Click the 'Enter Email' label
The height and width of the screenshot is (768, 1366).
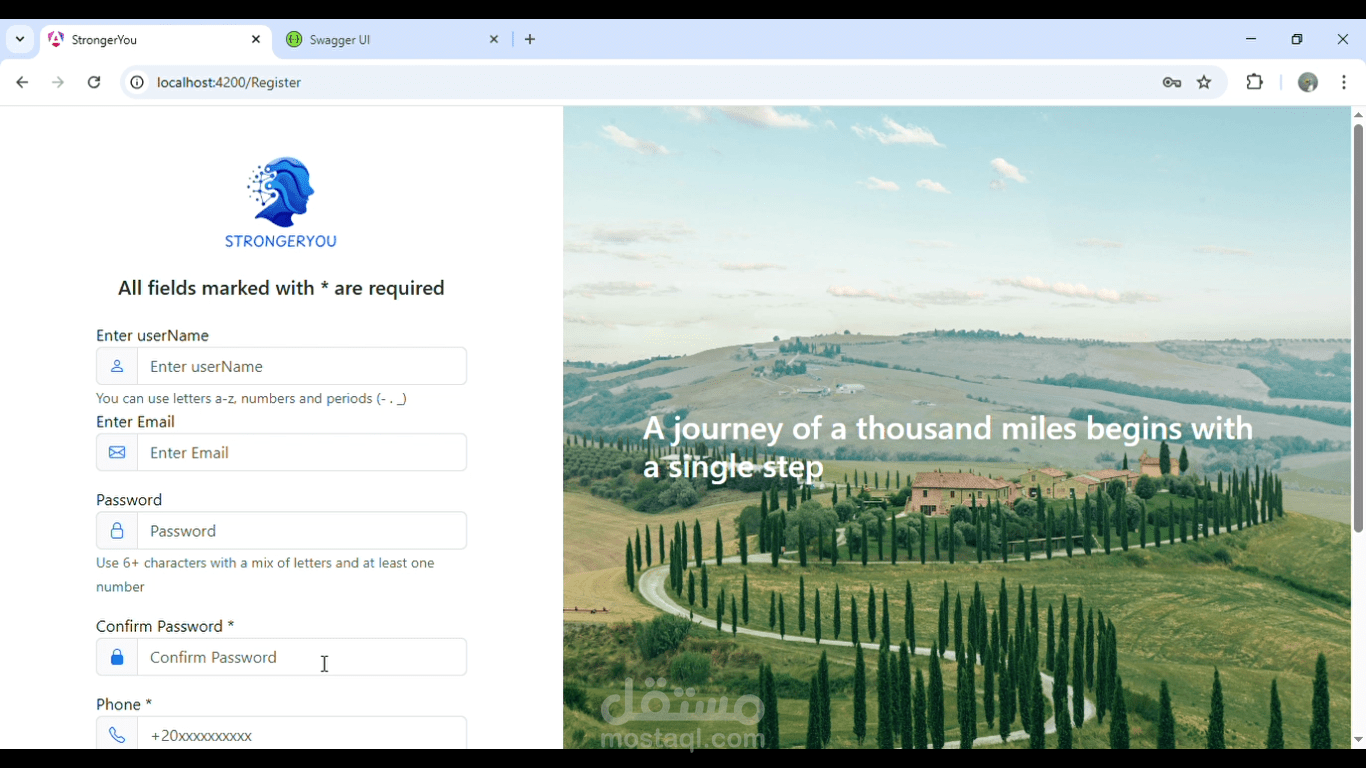pyautogui.click(x=135, y=422)
